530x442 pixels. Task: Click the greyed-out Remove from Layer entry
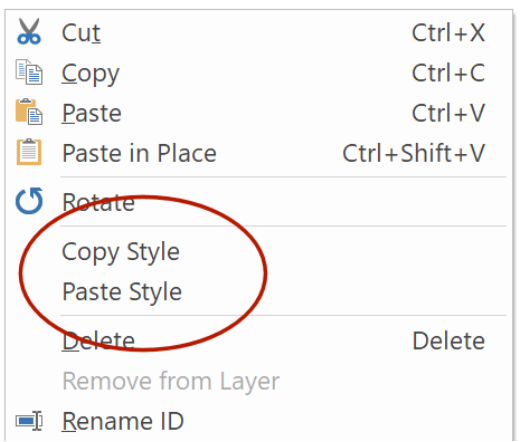[x=171, y=382]
